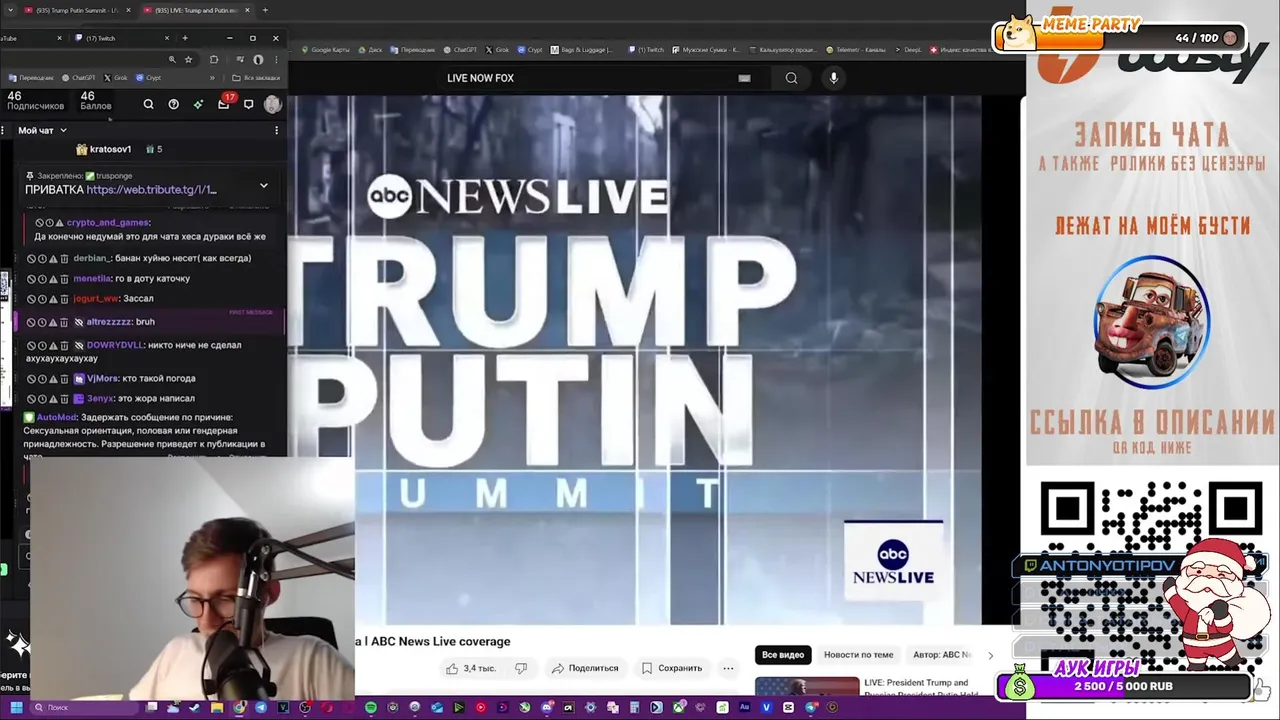The width and height of the screenshot is (1280, 720).
Task: Open new tab in main browser
Action: click(265, 10)
